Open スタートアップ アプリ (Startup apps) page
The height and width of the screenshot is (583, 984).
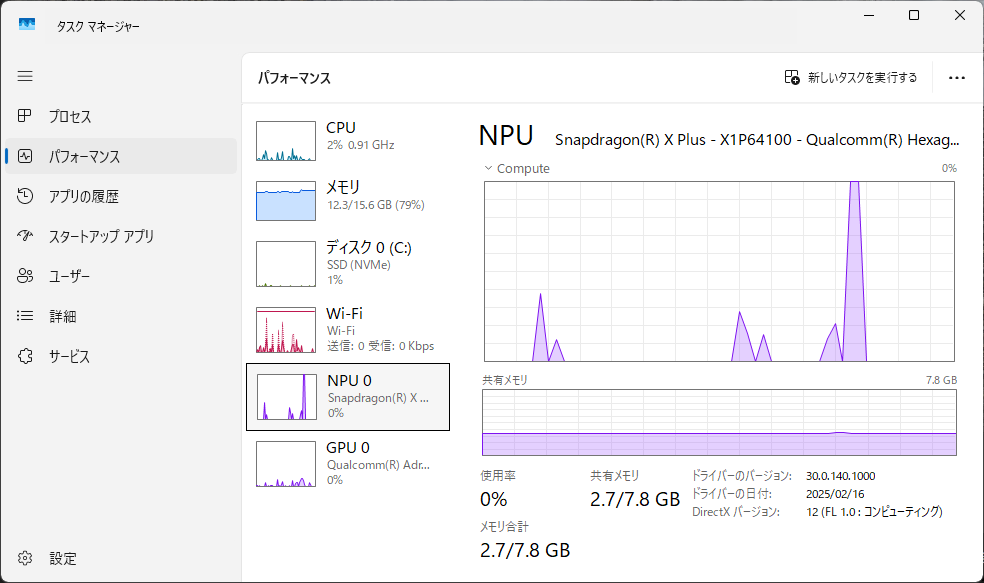[25, 236]
